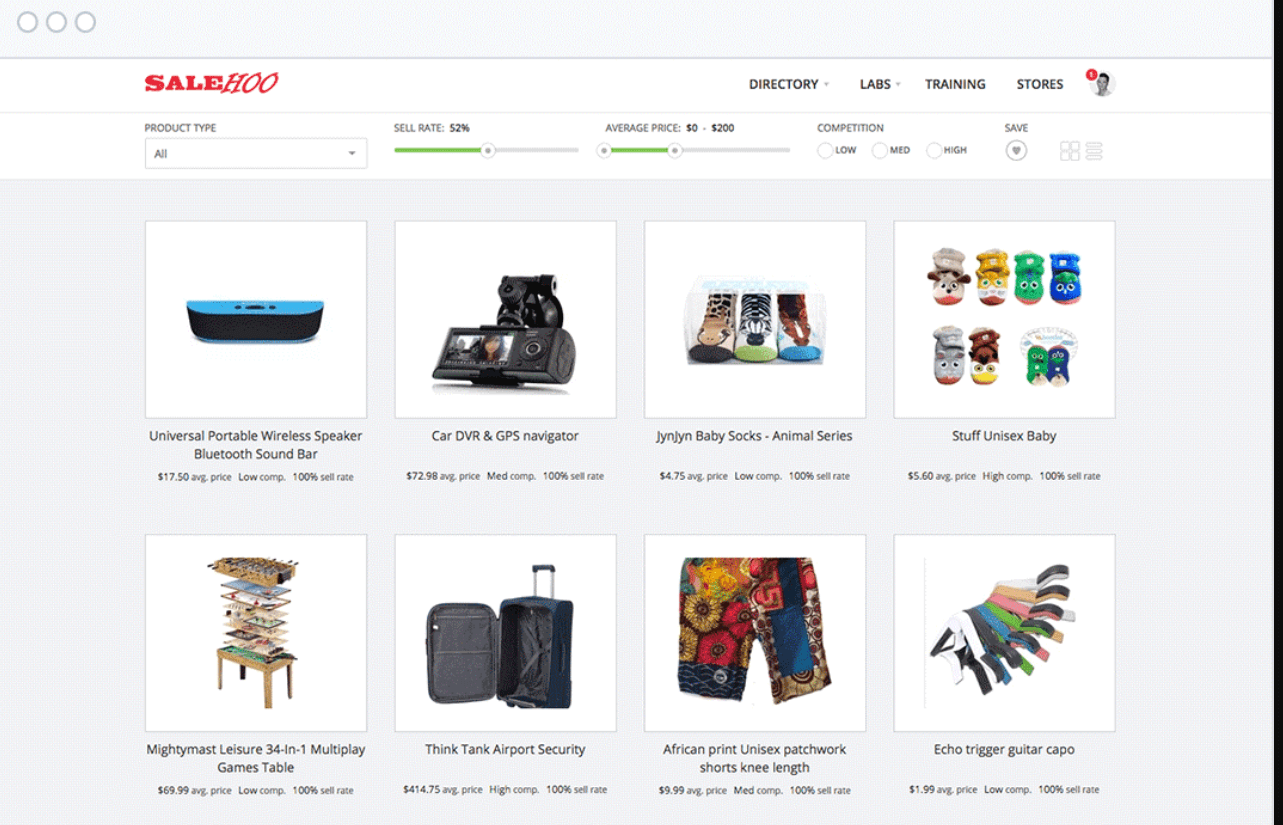Open the user profile avatar
Image resolution: width=1283 pixels, height=825 pixels.
point(1103,85)
